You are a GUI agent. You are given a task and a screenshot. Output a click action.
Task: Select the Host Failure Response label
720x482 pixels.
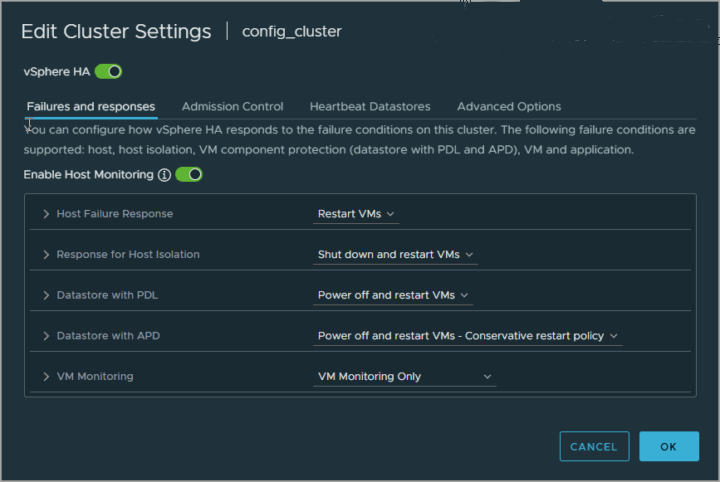click(x=115, y=214)
